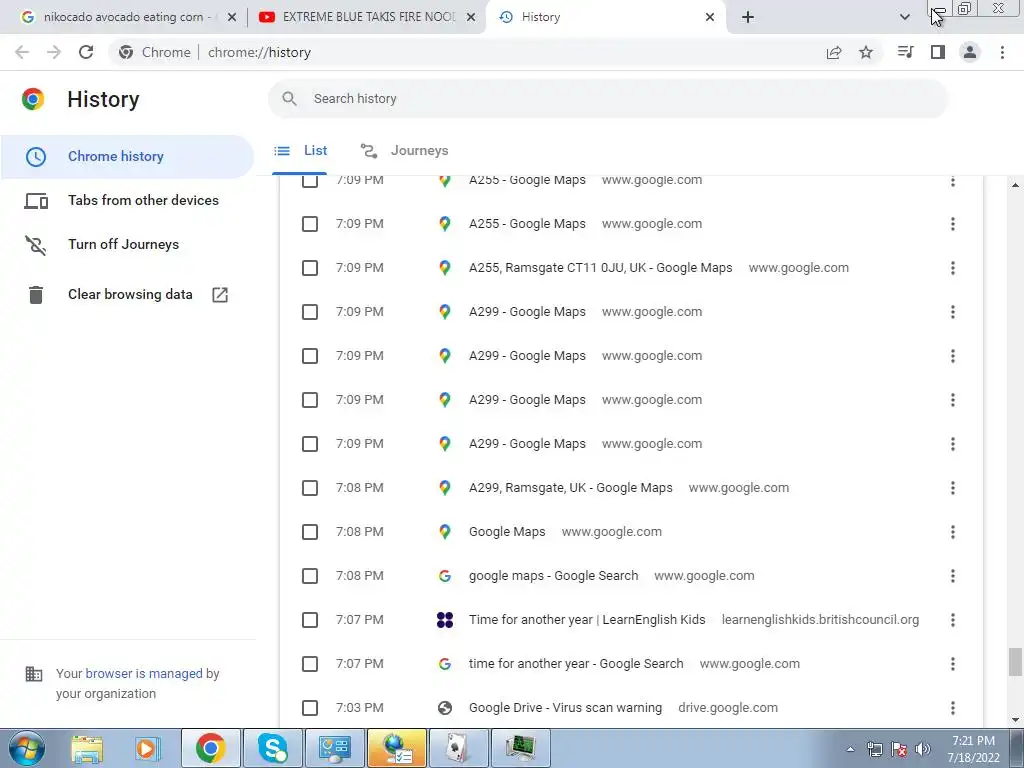
Task: Tick checkbox for time for another year search
Action: point(310,664)
